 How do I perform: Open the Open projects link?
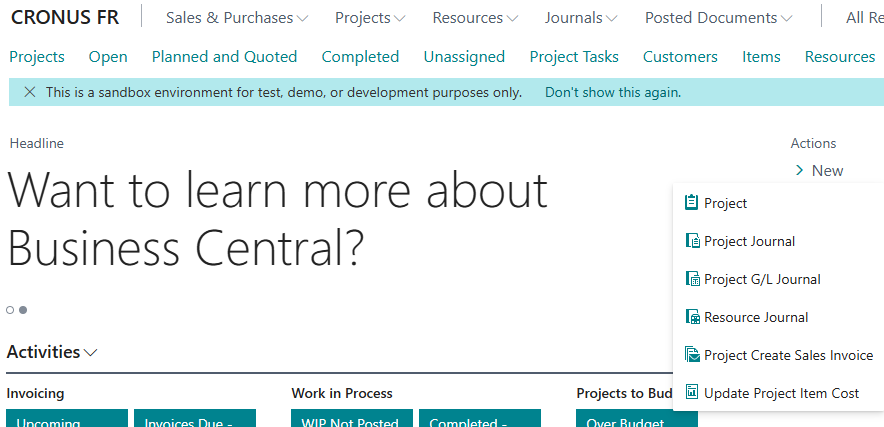coord(108,56)
